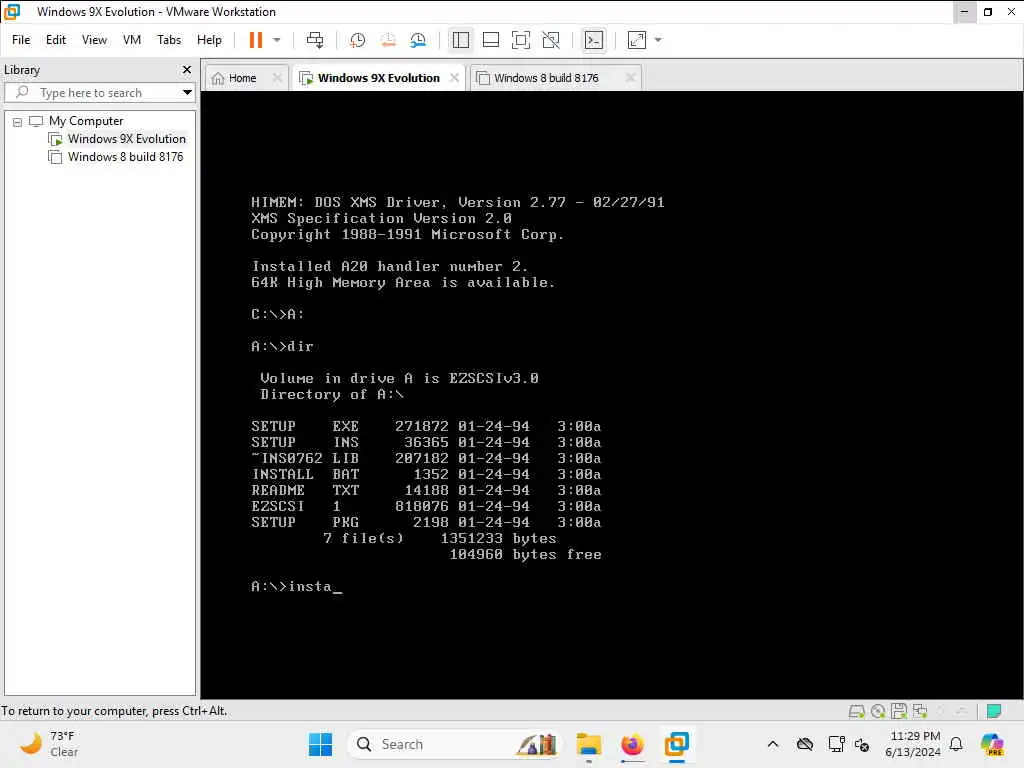This screenshot has width=1024, height=768.
Task: Click the hard disk status icon
Action: [x=856, y=711]
